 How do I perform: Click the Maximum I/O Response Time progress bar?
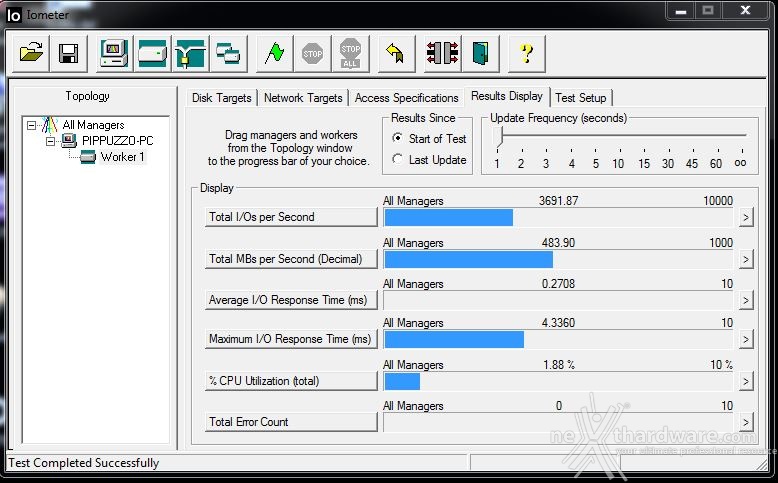click(x=558, y=340)
